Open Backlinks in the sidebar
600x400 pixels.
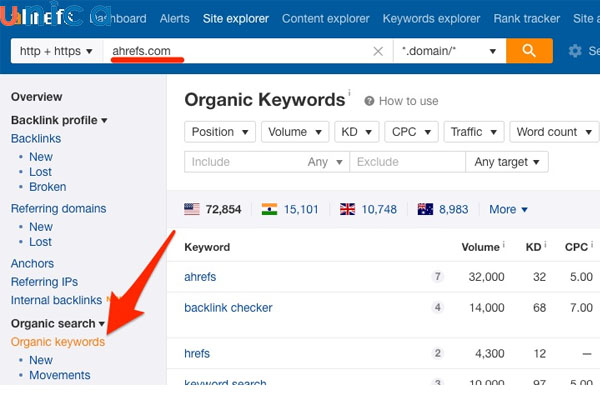pyautogui.click(x=36, y=138)
